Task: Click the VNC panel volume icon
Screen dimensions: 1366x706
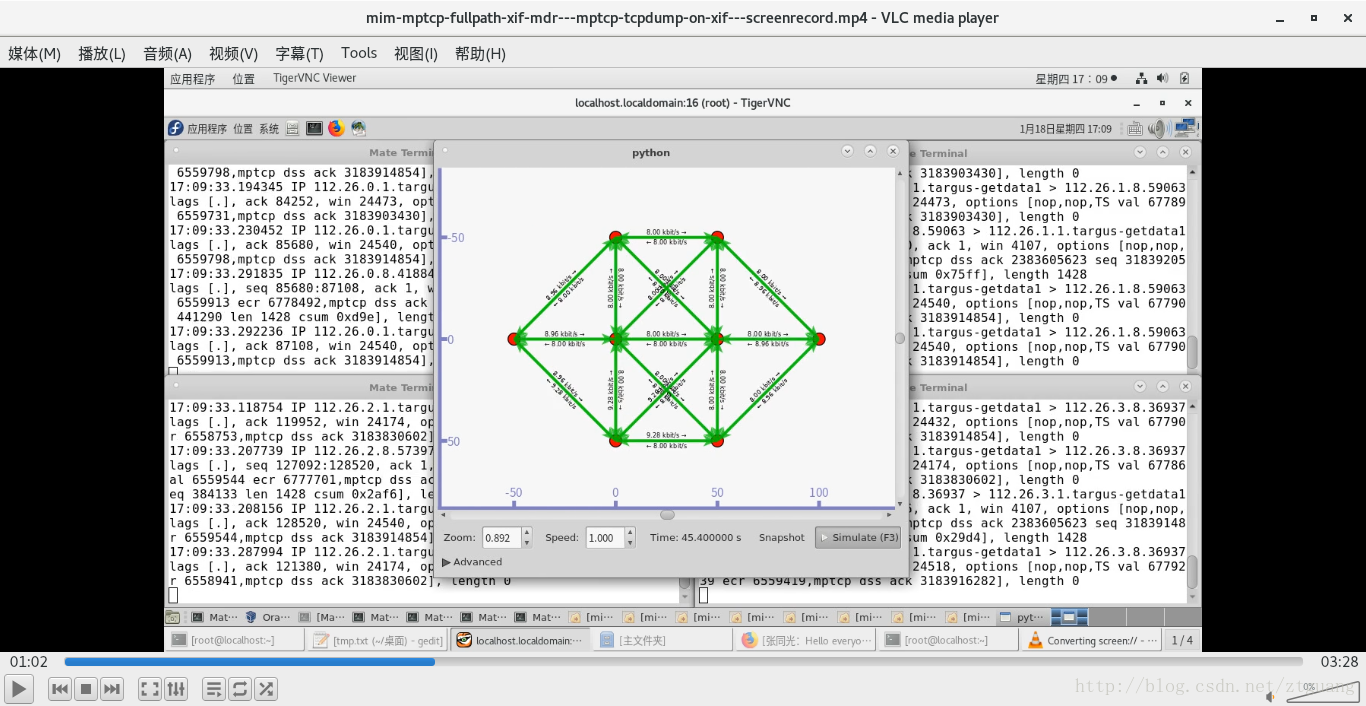Action: 1159,128
